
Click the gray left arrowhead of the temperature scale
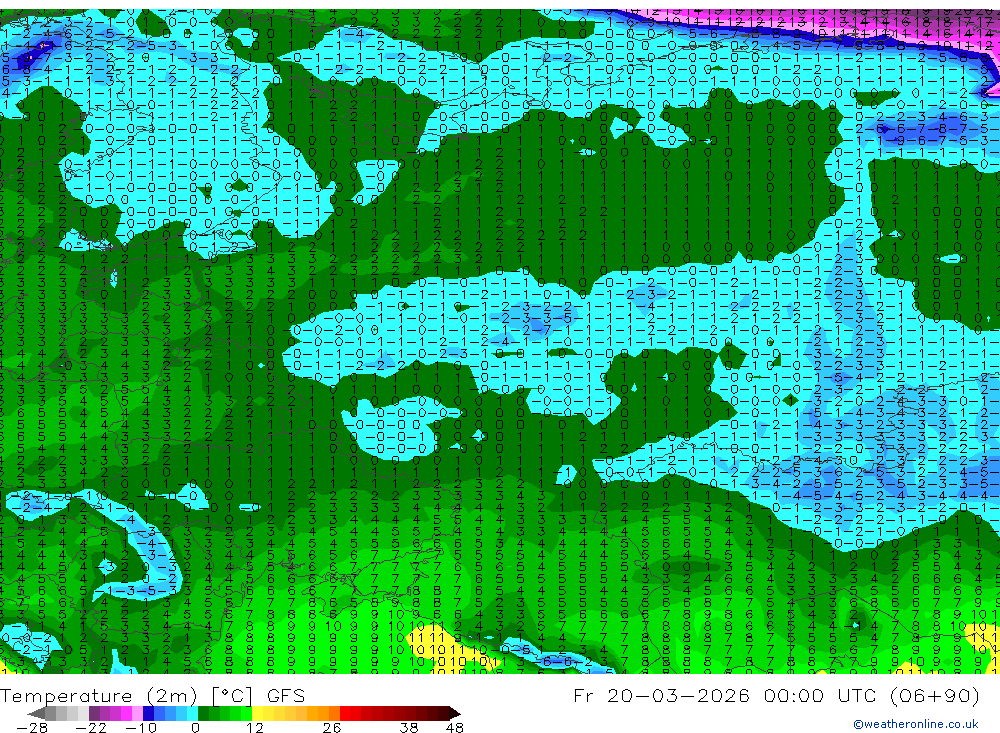pyautogui.click(x=36, y=713)
